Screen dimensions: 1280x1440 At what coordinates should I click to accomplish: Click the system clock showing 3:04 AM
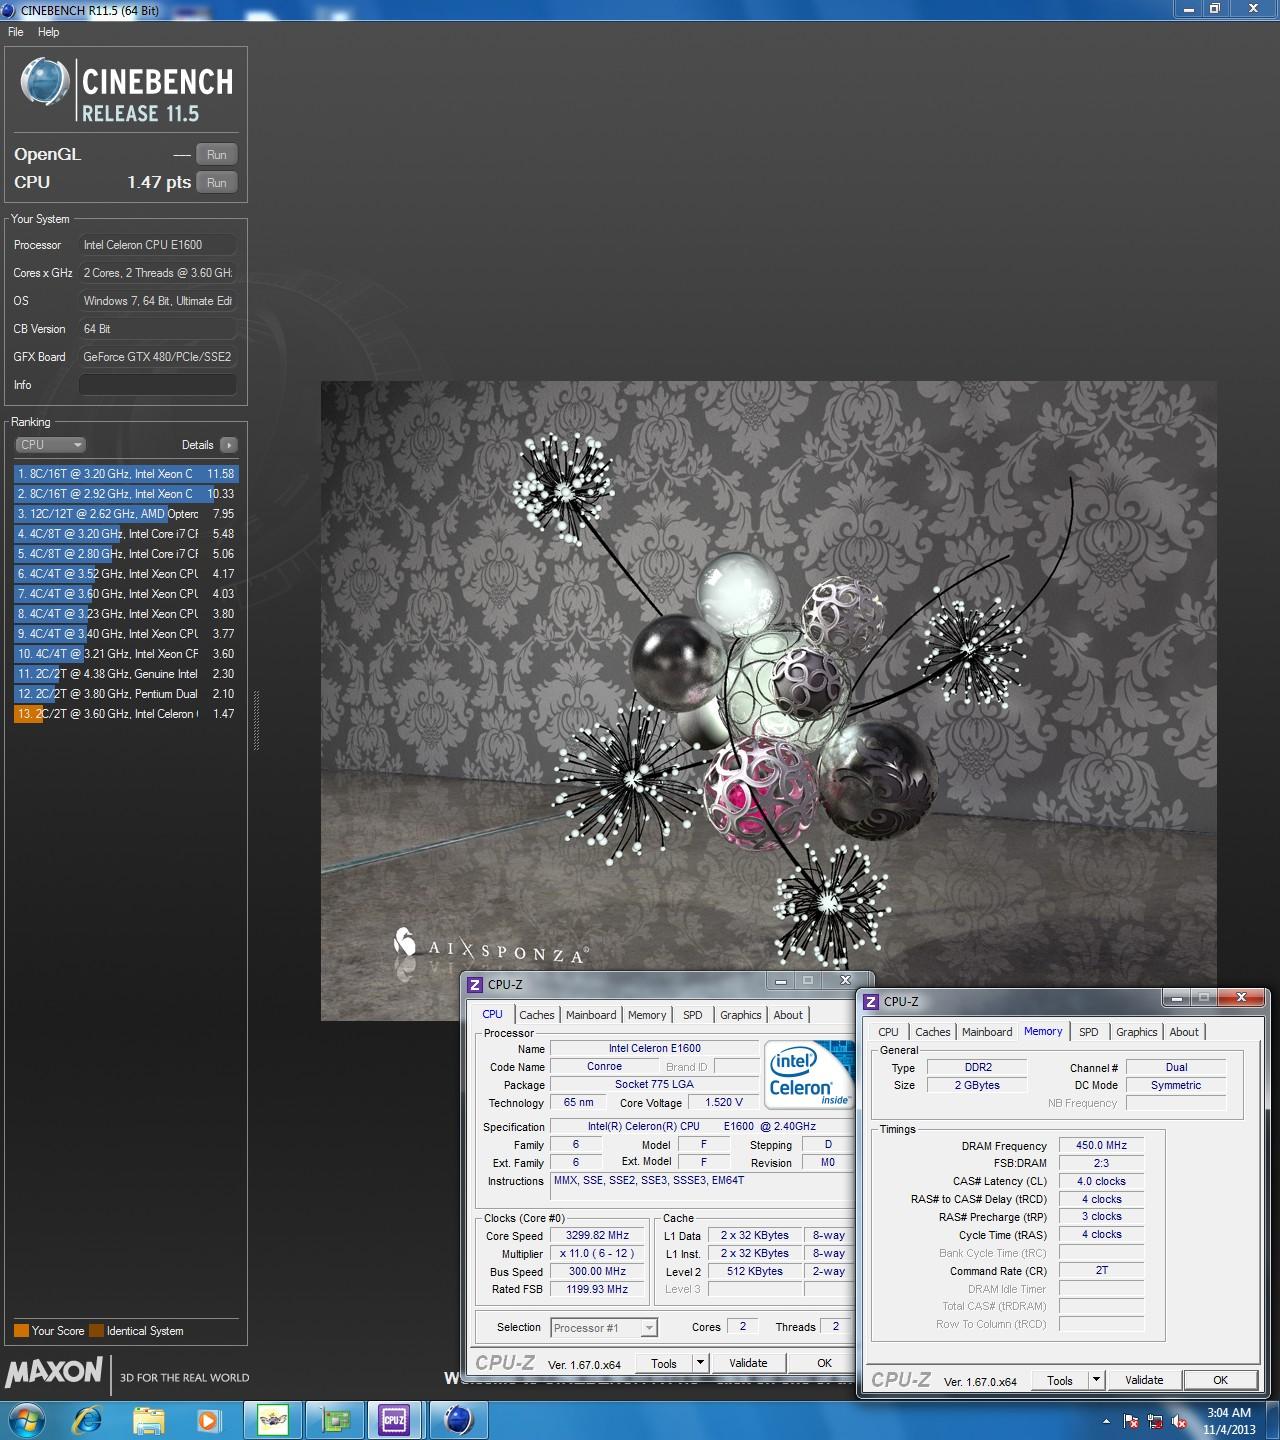click(x=1229, y=1421)
